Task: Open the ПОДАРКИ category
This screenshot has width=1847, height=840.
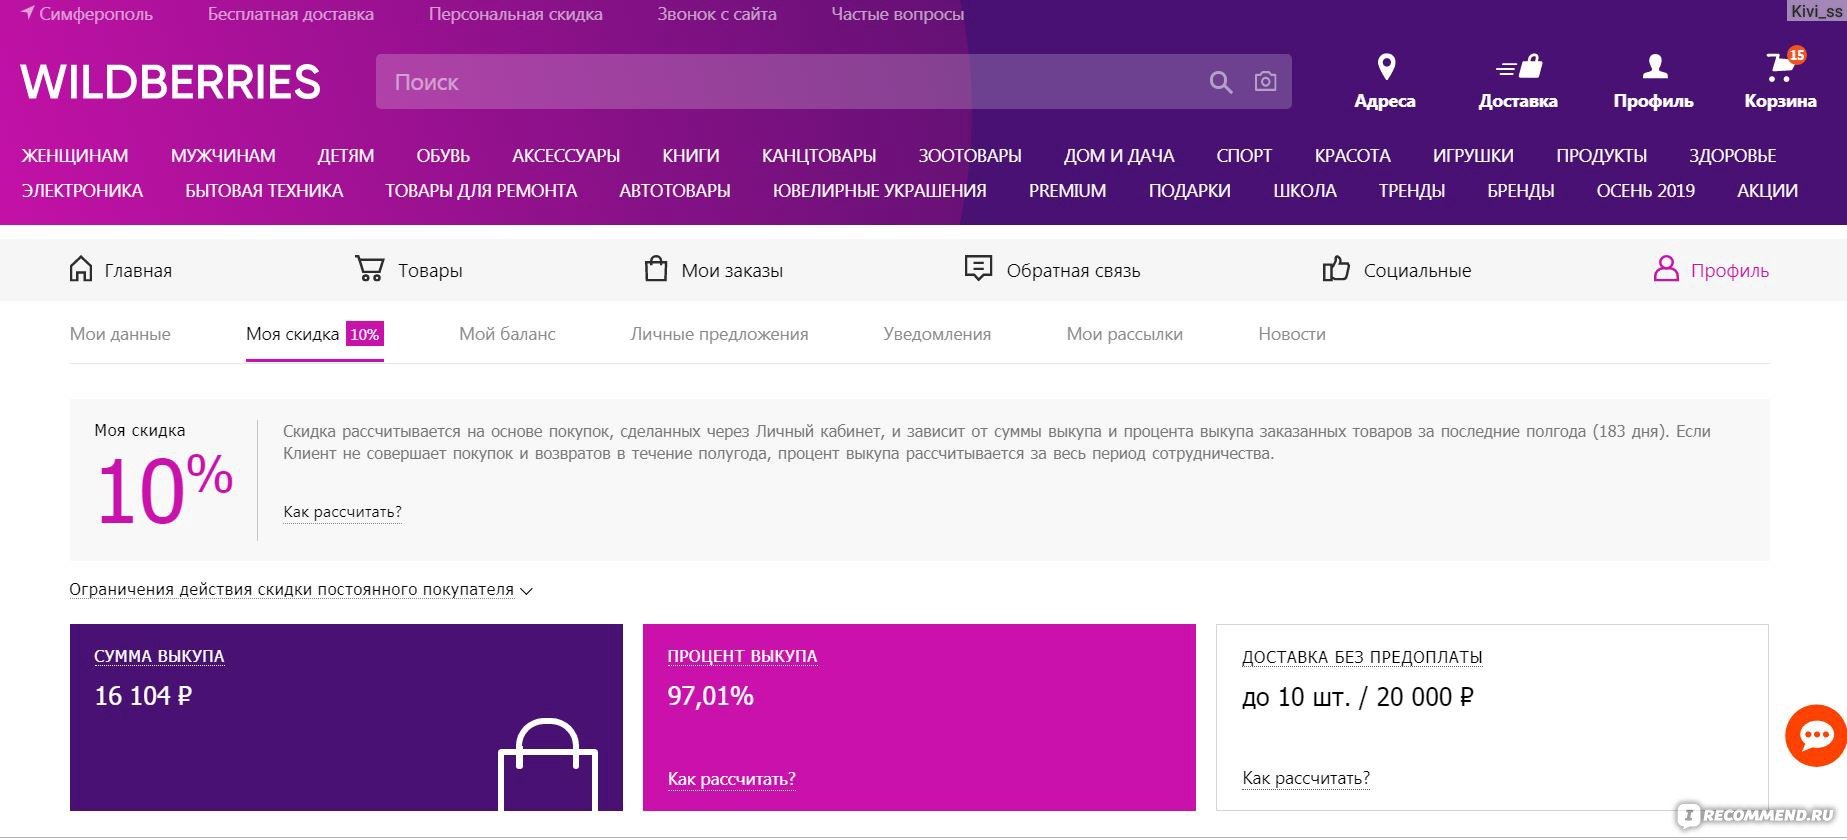Action: [1189, 191]
